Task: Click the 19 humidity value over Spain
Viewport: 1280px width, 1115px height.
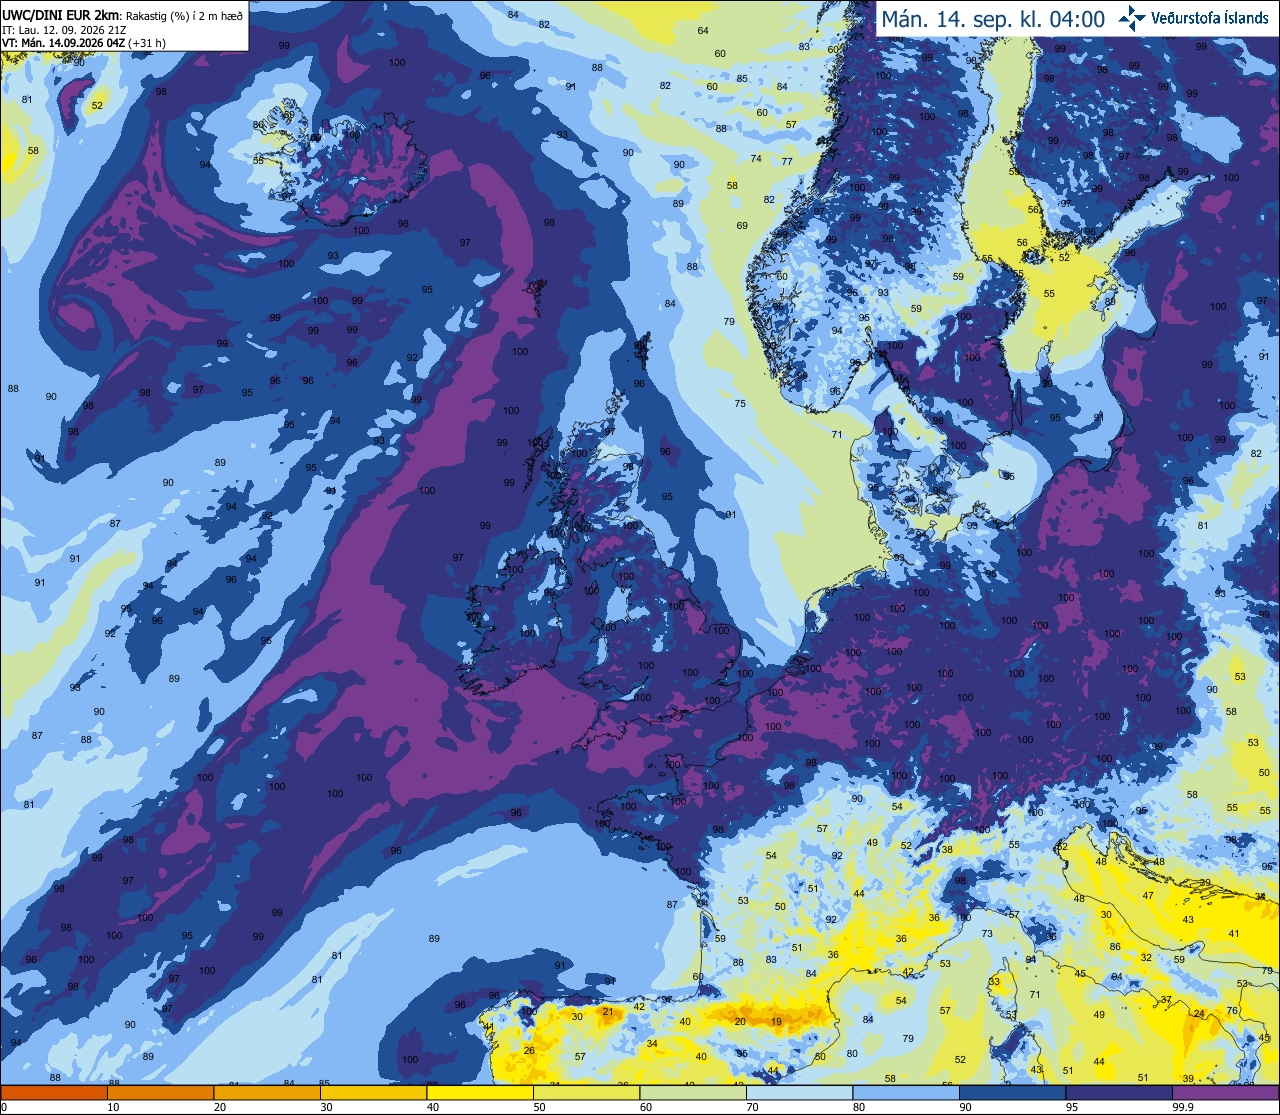Action: tap(777, 1022)
